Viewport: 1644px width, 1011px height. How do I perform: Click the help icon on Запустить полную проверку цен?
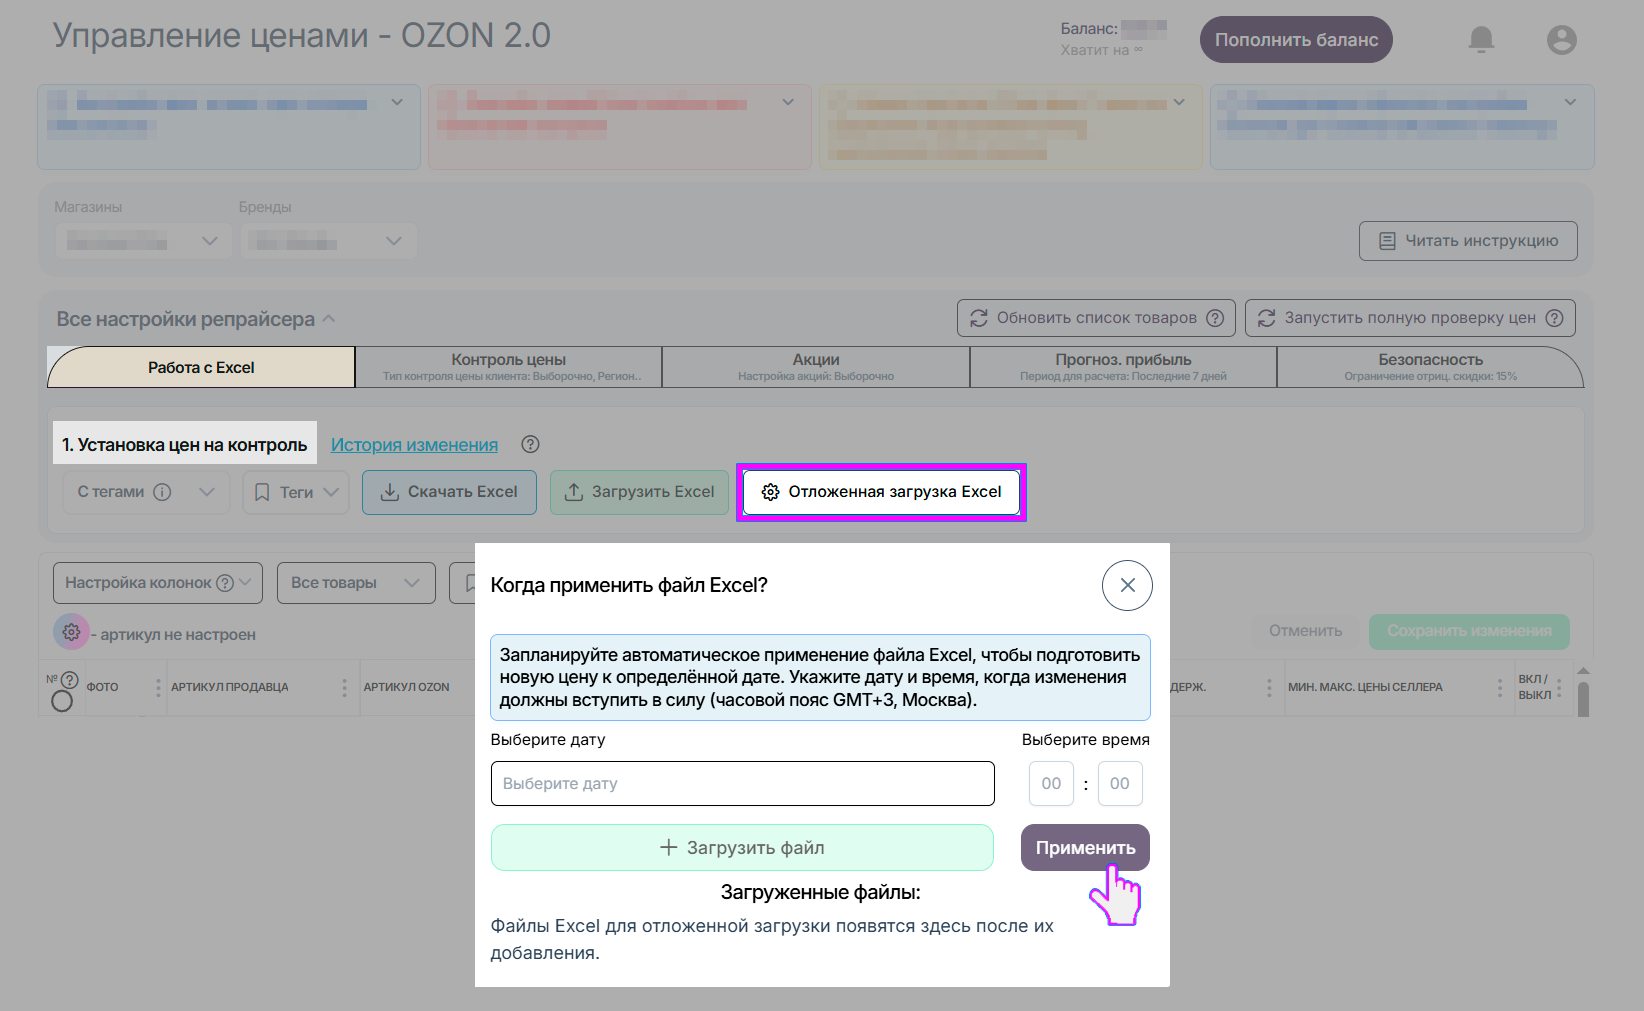tap(1554, 318)
